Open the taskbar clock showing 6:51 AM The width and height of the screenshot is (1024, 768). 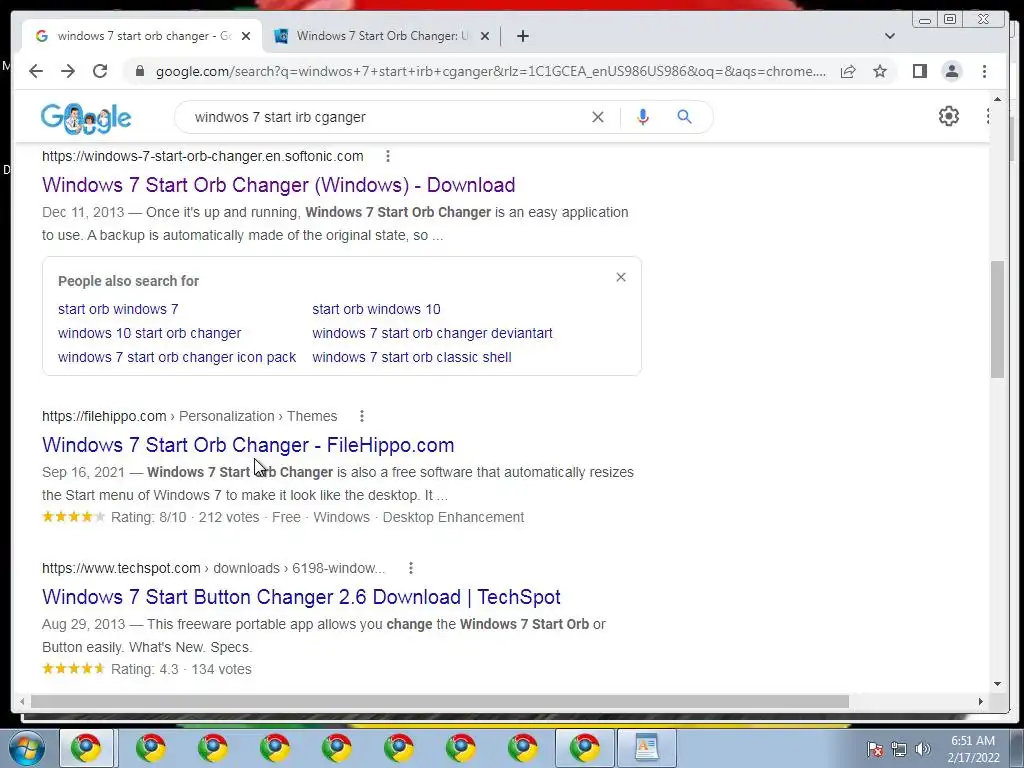coord(973,749)
